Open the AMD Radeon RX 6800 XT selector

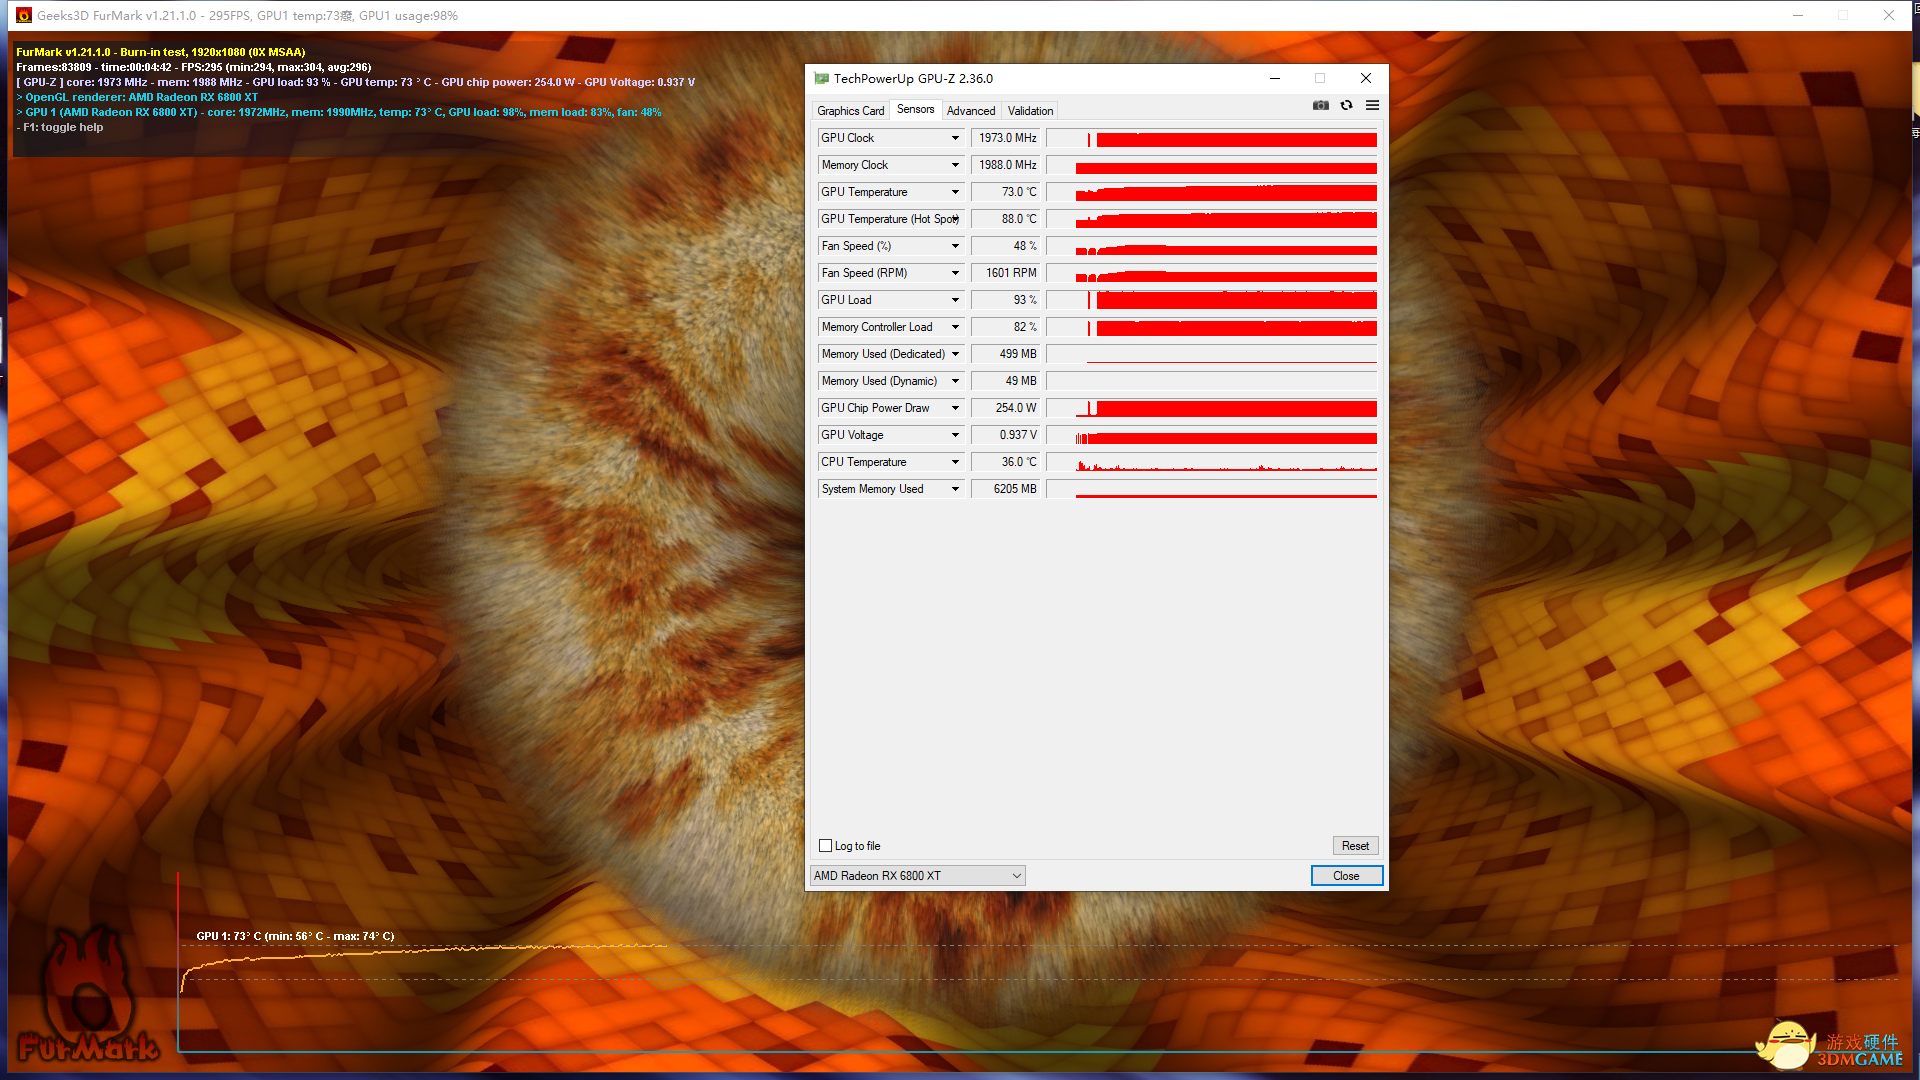(917, 876)
